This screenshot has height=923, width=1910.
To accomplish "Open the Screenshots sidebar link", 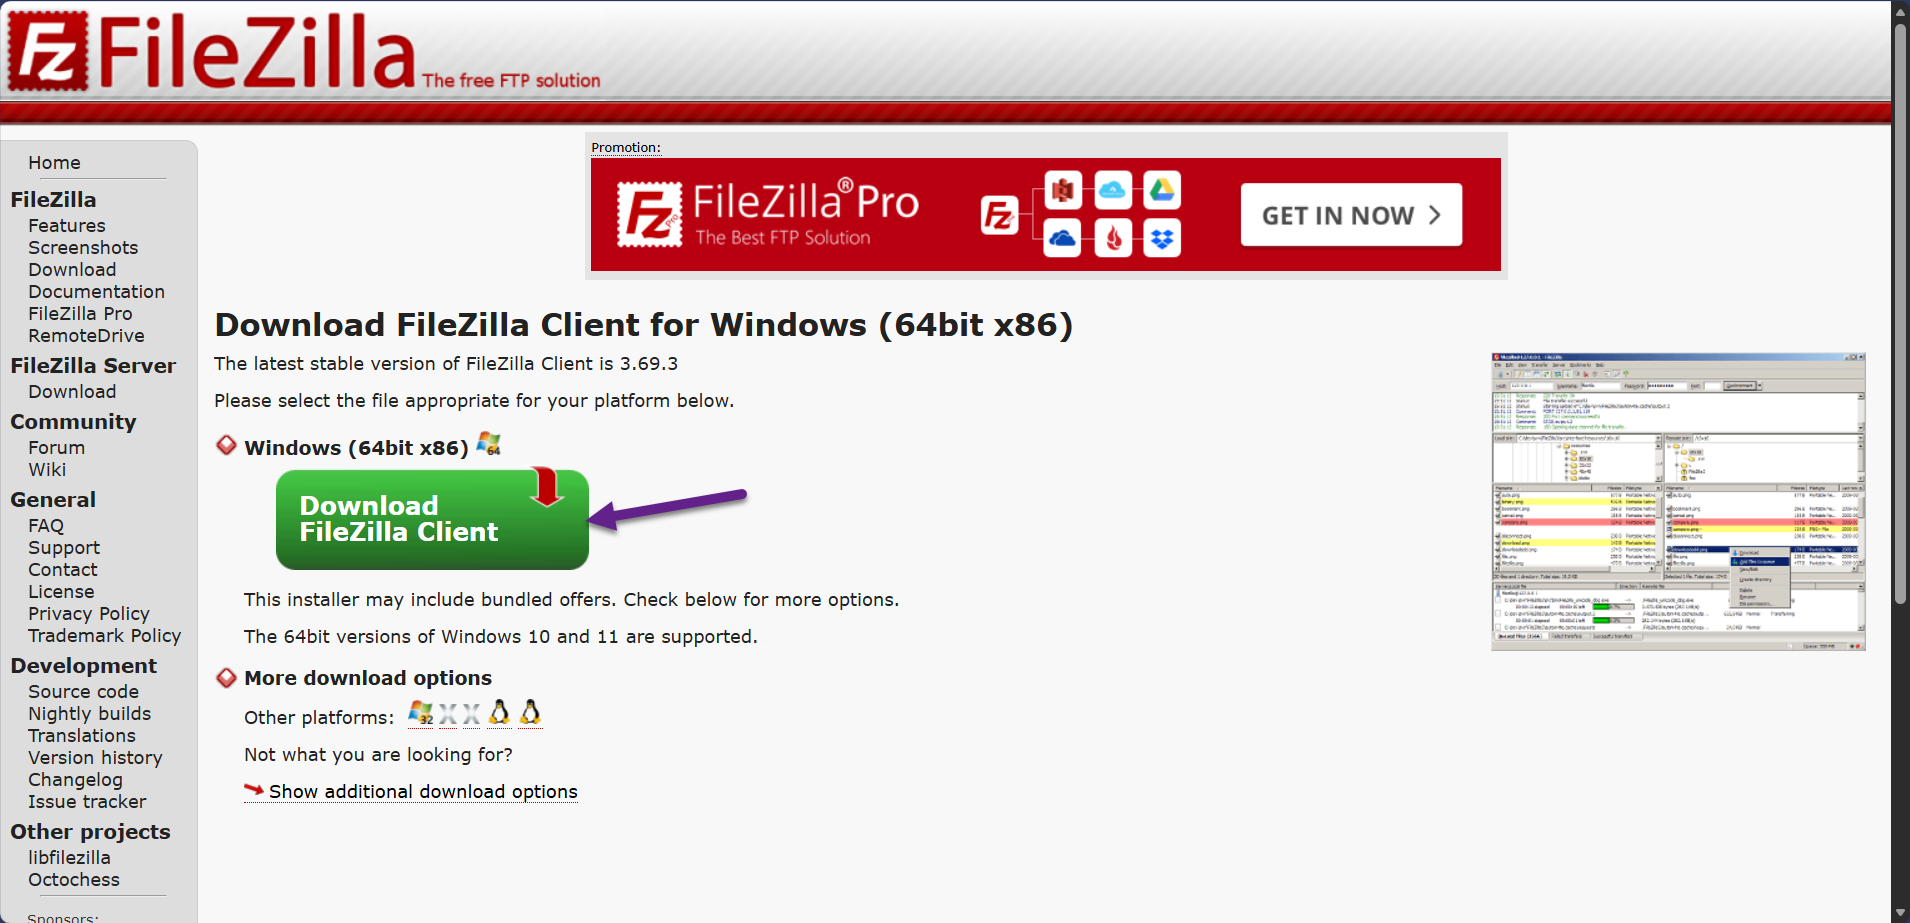I will (x=83, y=248).
